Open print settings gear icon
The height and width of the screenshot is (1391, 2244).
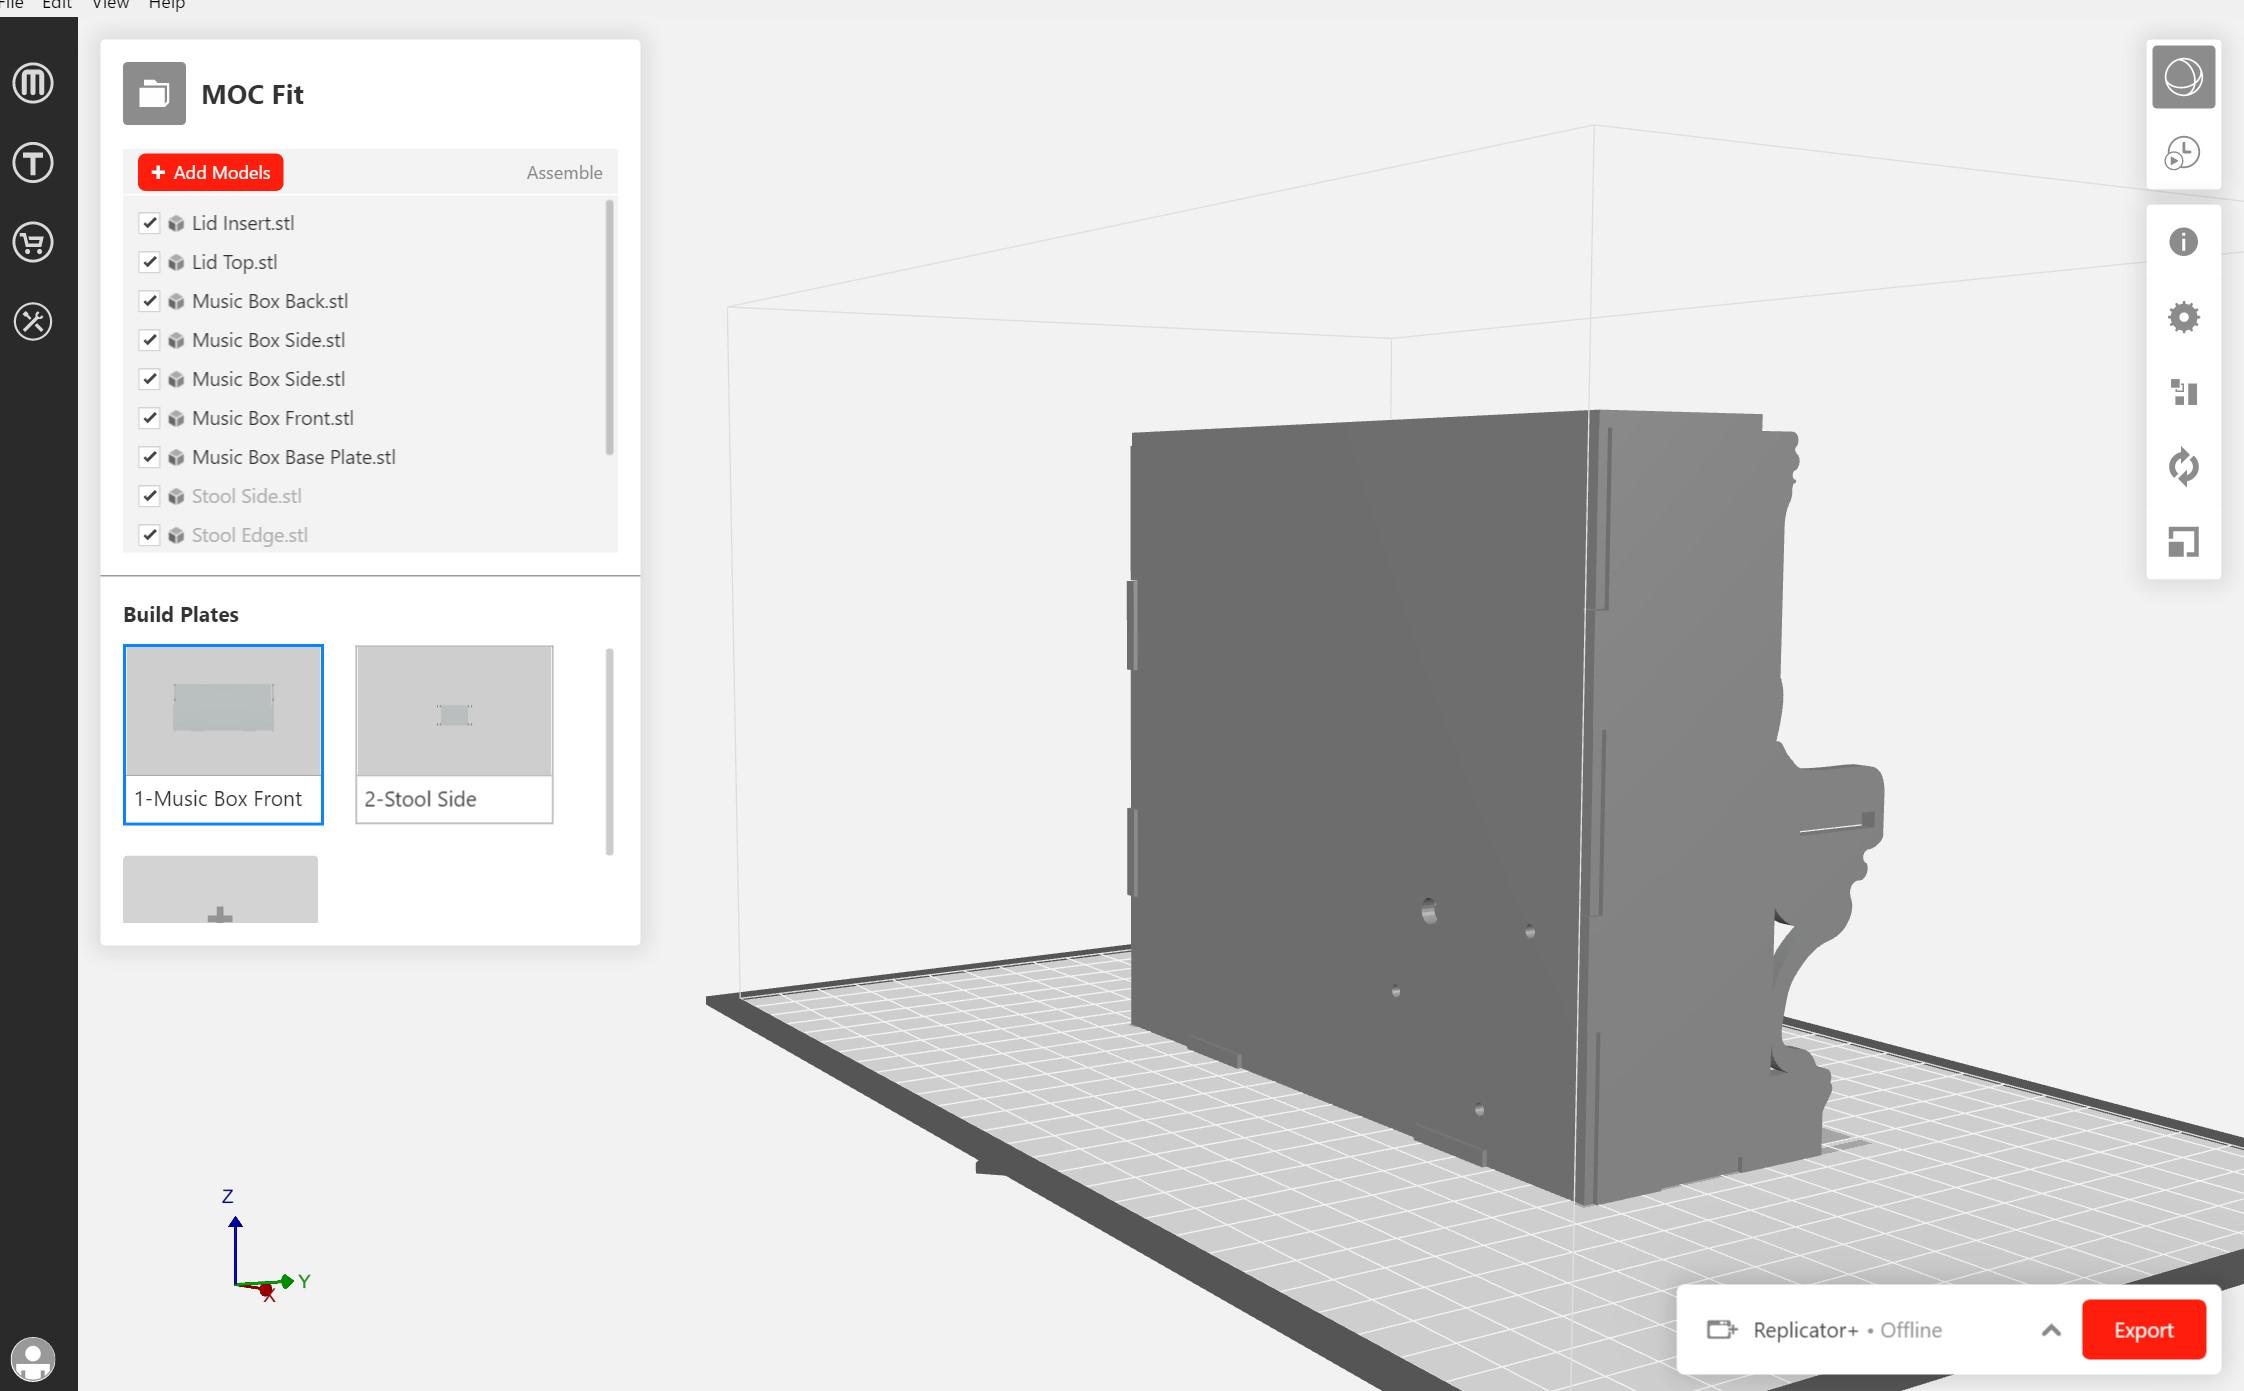point(2182,317)
